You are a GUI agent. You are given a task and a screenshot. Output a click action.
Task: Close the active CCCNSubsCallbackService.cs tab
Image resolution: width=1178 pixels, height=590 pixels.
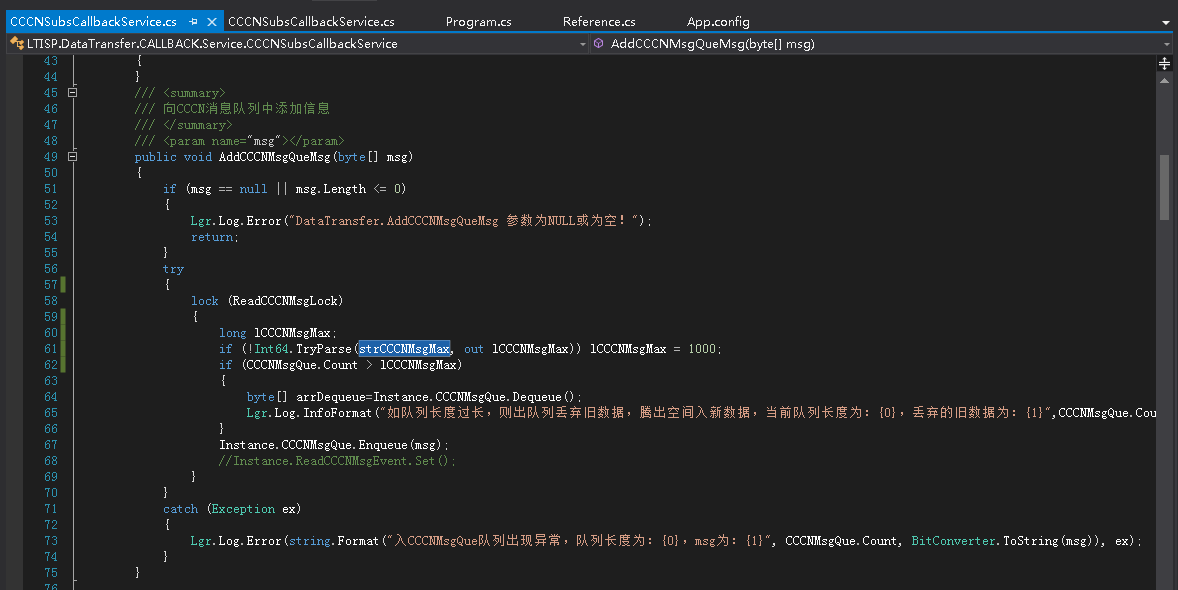pyautogui.click(x=212, y=22)
